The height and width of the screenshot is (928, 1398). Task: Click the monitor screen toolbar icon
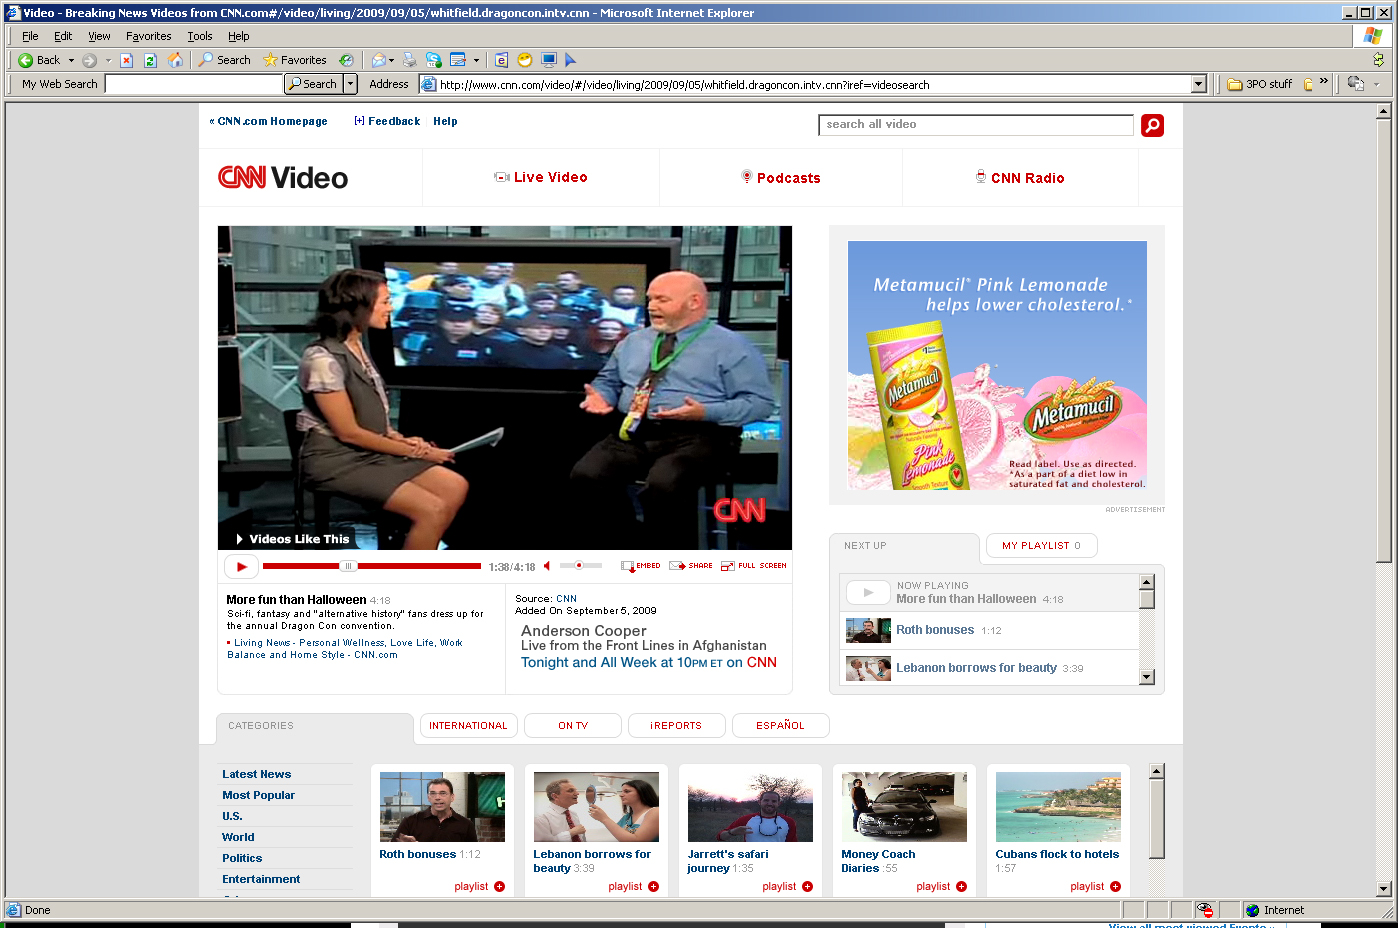[548, 60]
